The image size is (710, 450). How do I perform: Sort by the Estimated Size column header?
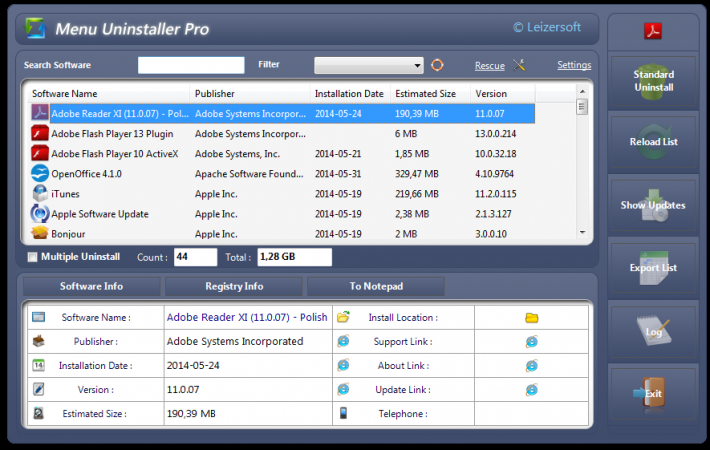click(430, 94)
